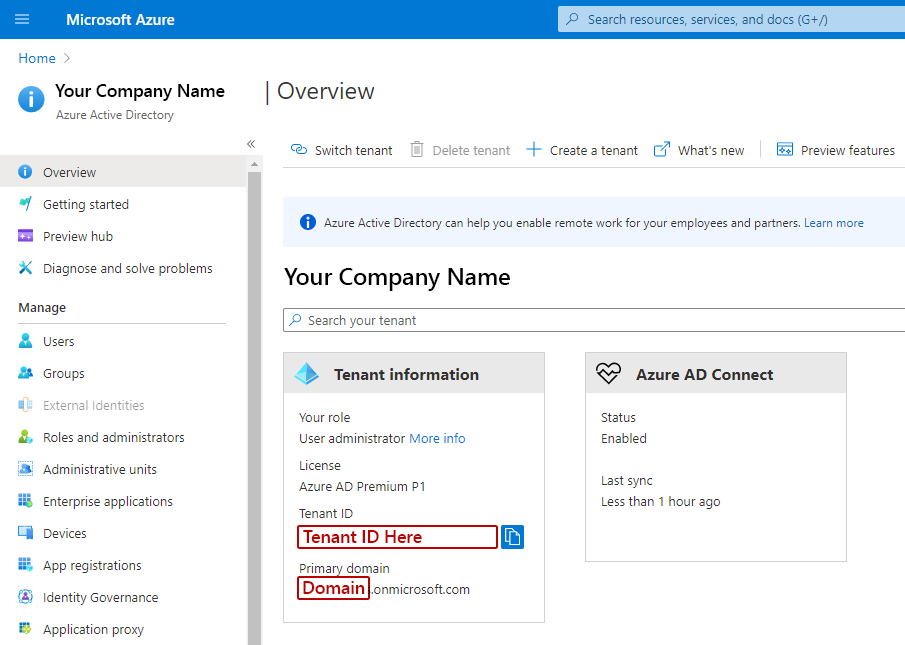Open What's new external link icon

coord(661,150)
